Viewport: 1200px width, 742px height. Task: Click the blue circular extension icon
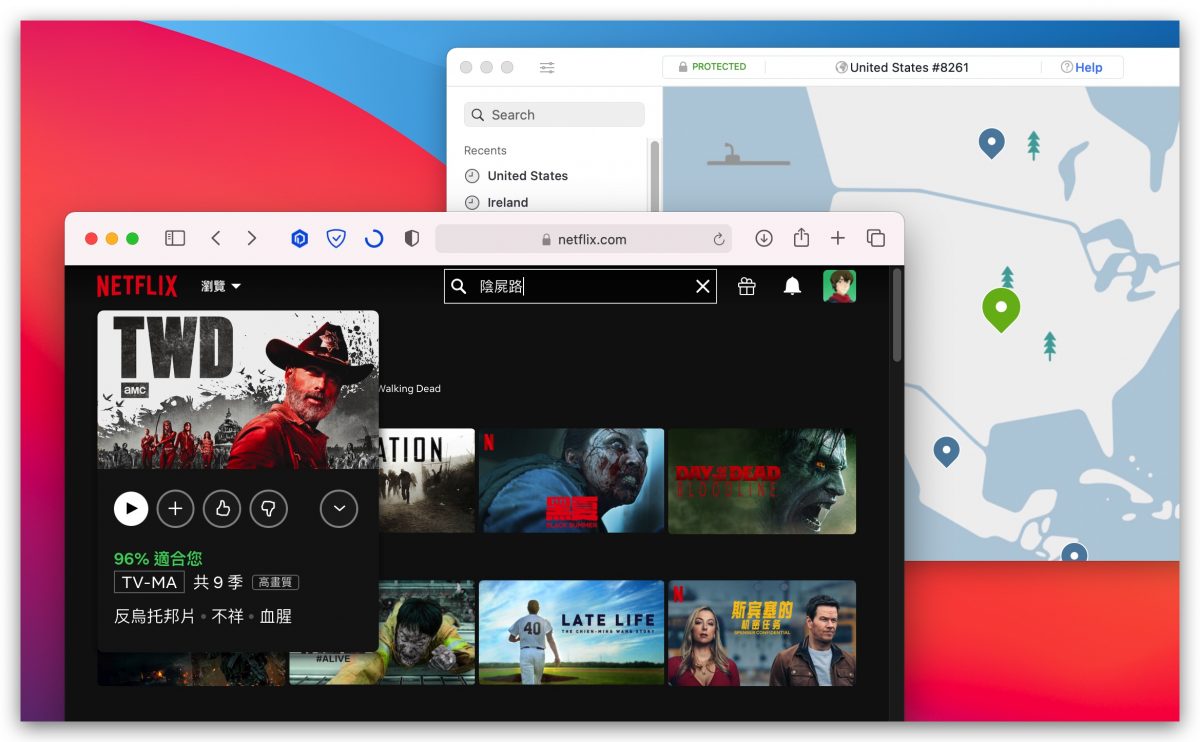point(374,238)
